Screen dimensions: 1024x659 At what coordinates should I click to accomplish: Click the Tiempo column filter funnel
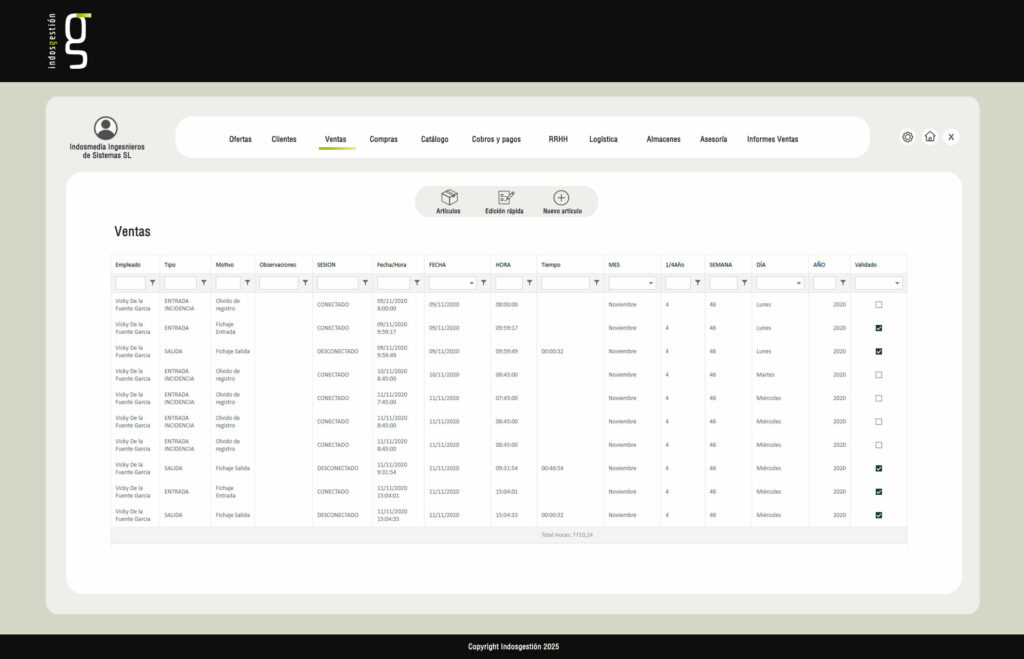point(596,283)
